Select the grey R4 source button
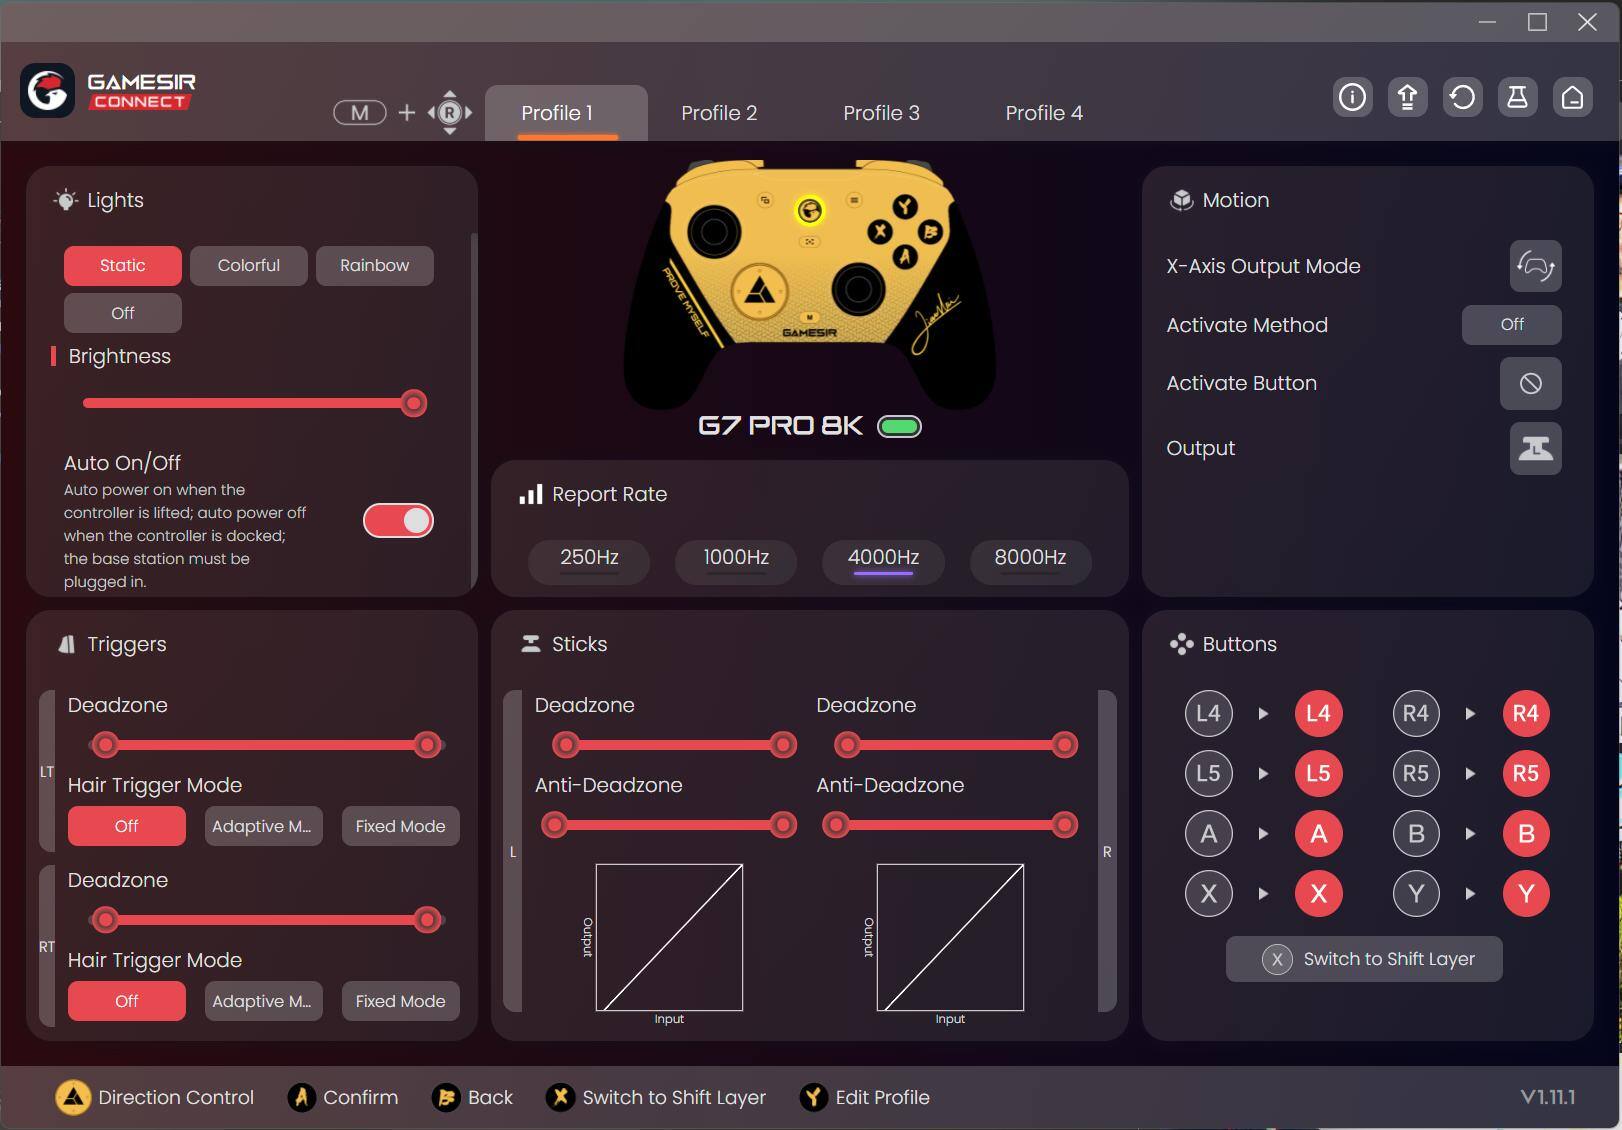 click(1415, 714)
